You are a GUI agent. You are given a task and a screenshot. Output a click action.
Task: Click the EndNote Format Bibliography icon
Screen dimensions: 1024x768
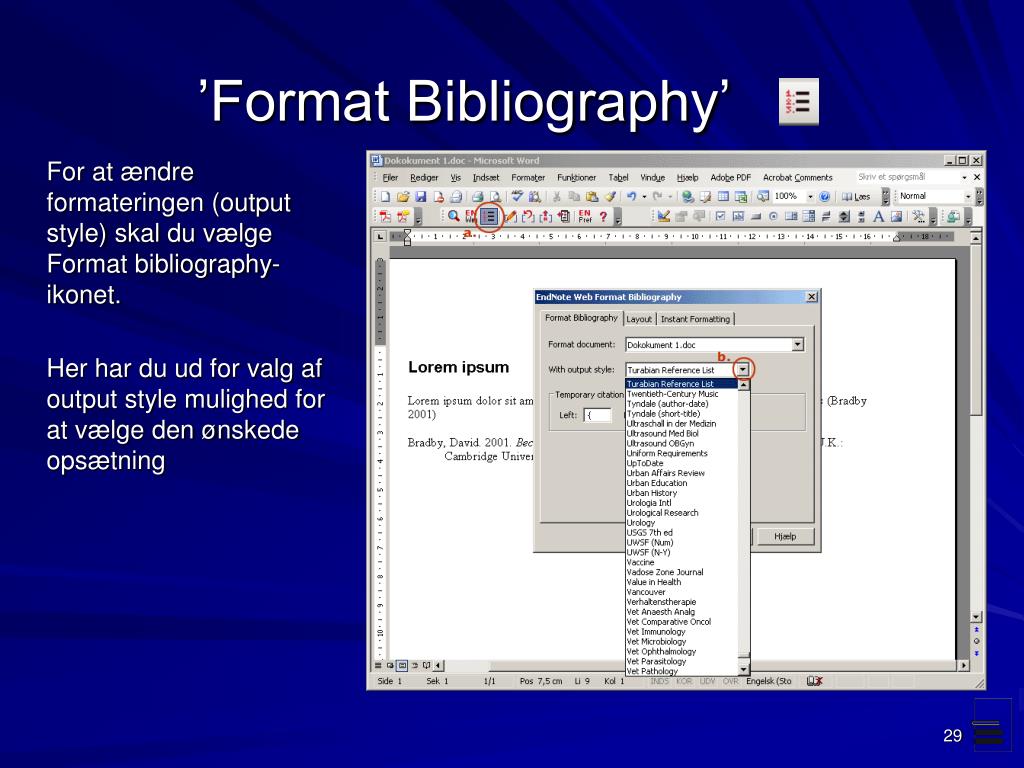[489, 216]
